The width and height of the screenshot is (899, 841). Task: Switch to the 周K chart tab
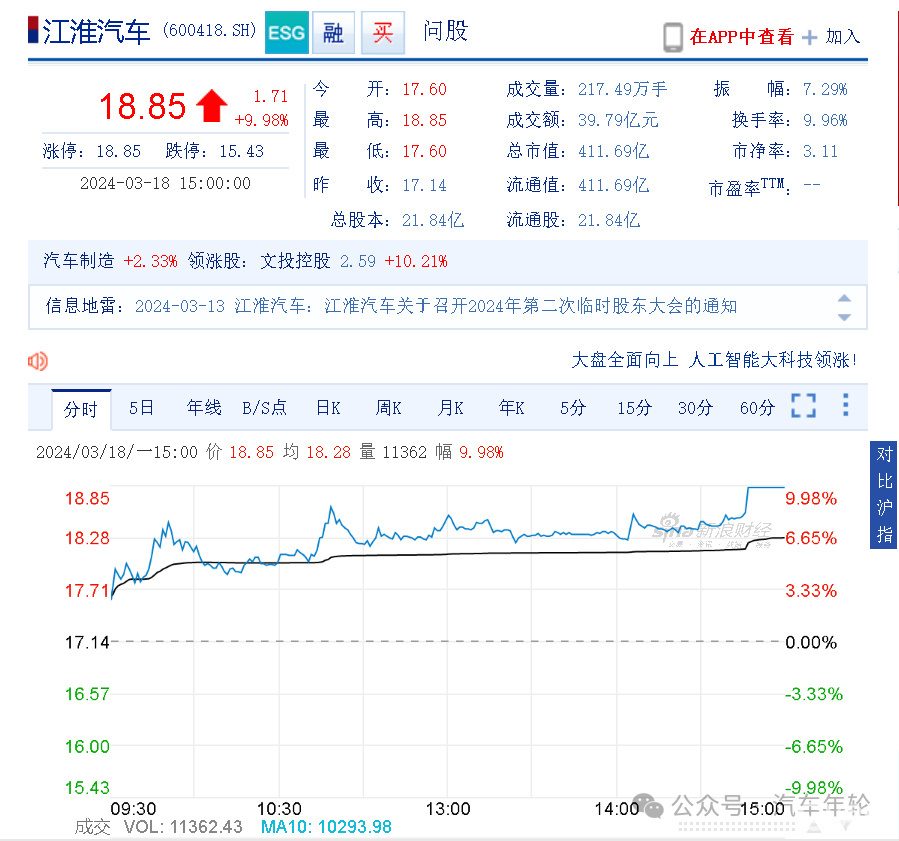tap(389, 408)
